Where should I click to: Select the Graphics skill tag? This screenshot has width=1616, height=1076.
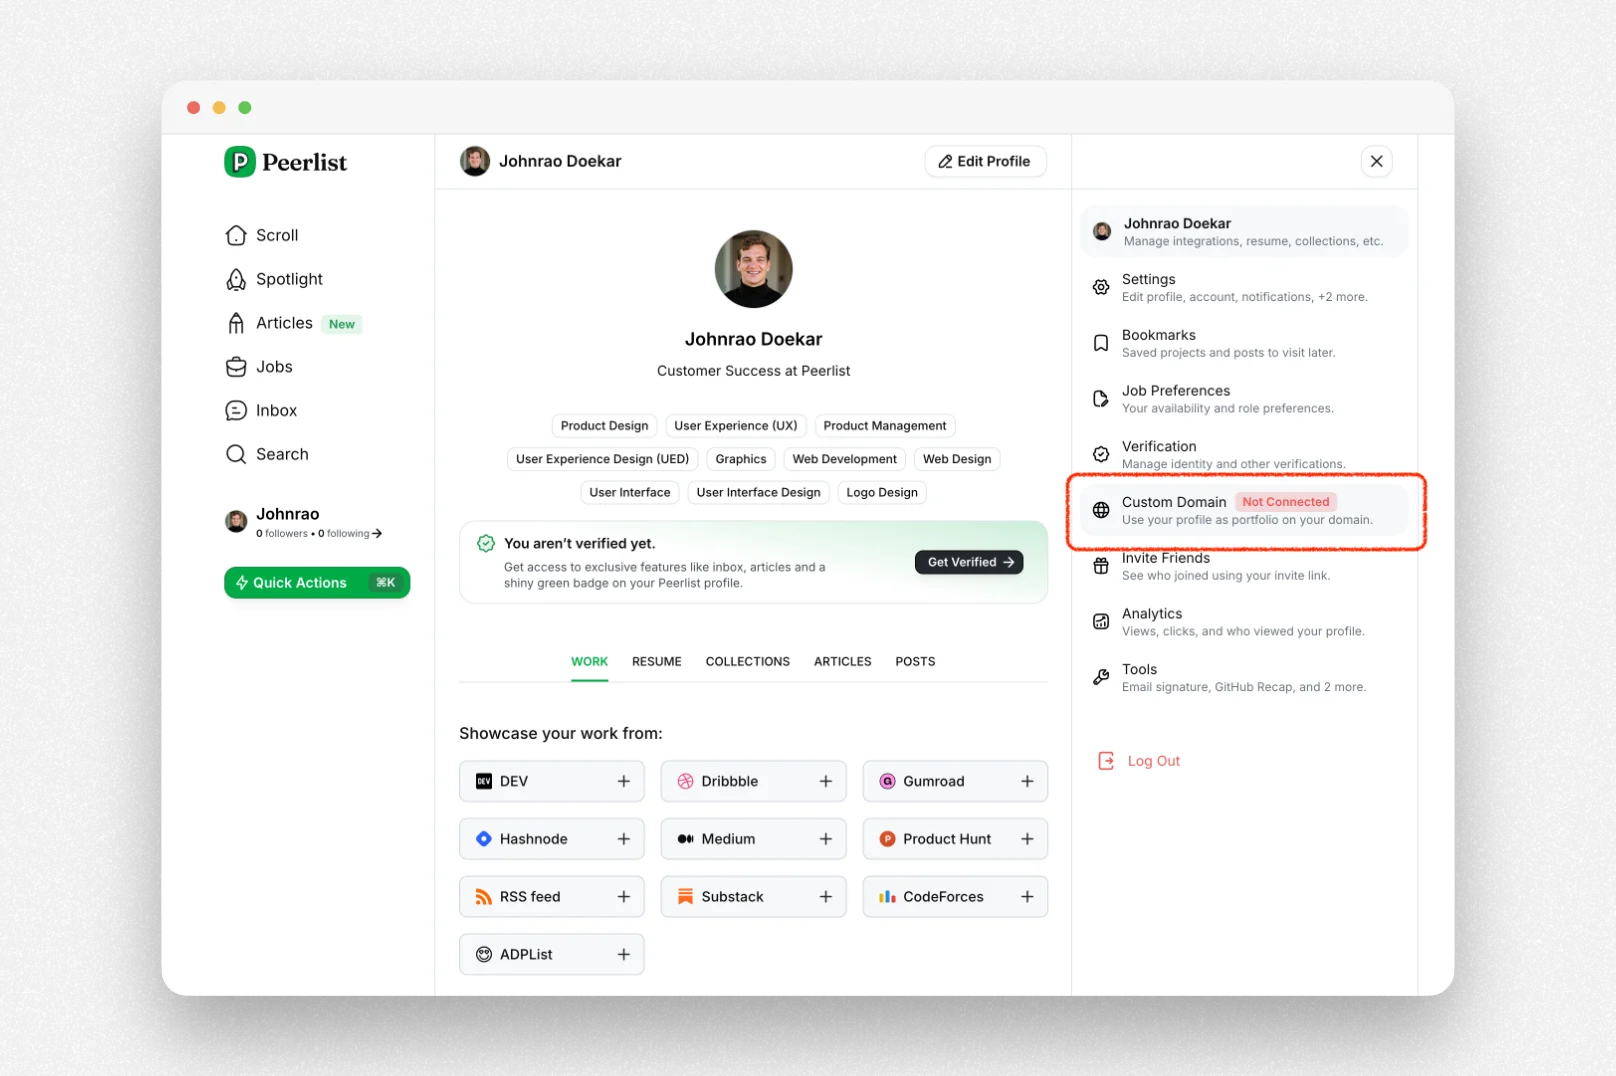click(741, 459)
